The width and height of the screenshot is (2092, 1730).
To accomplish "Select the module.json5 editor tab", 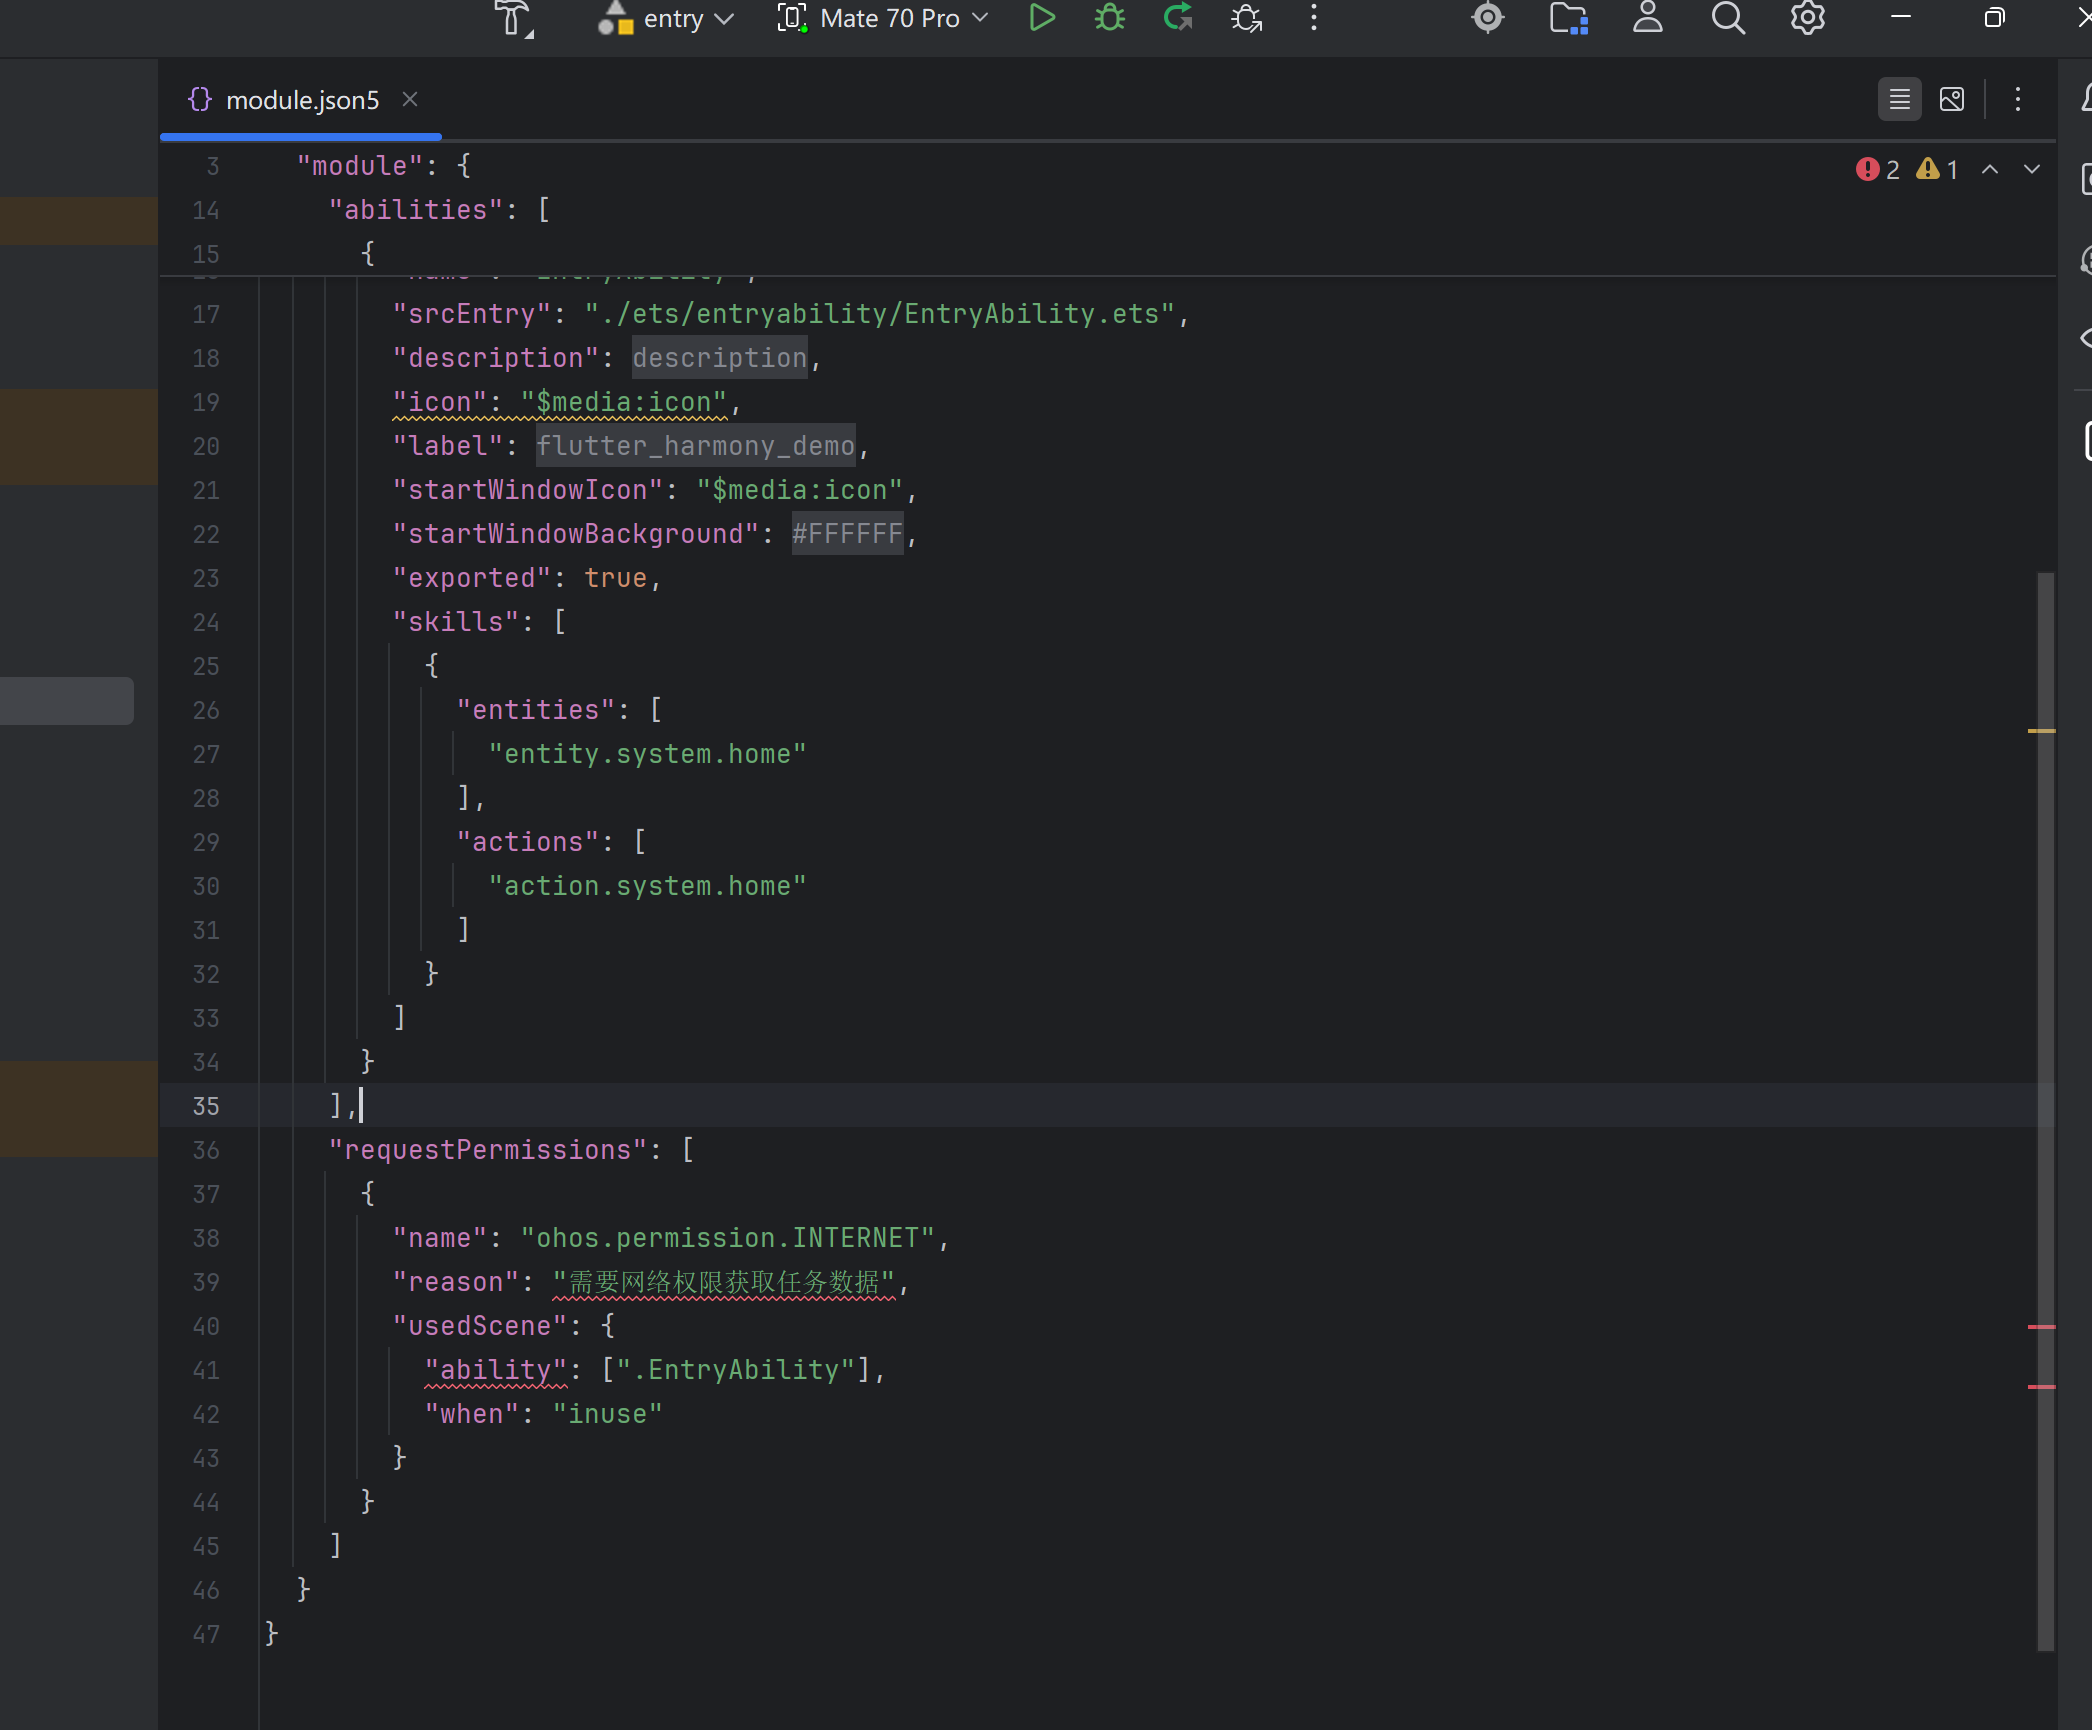I will pyautogui.click(x=302, y=100).
